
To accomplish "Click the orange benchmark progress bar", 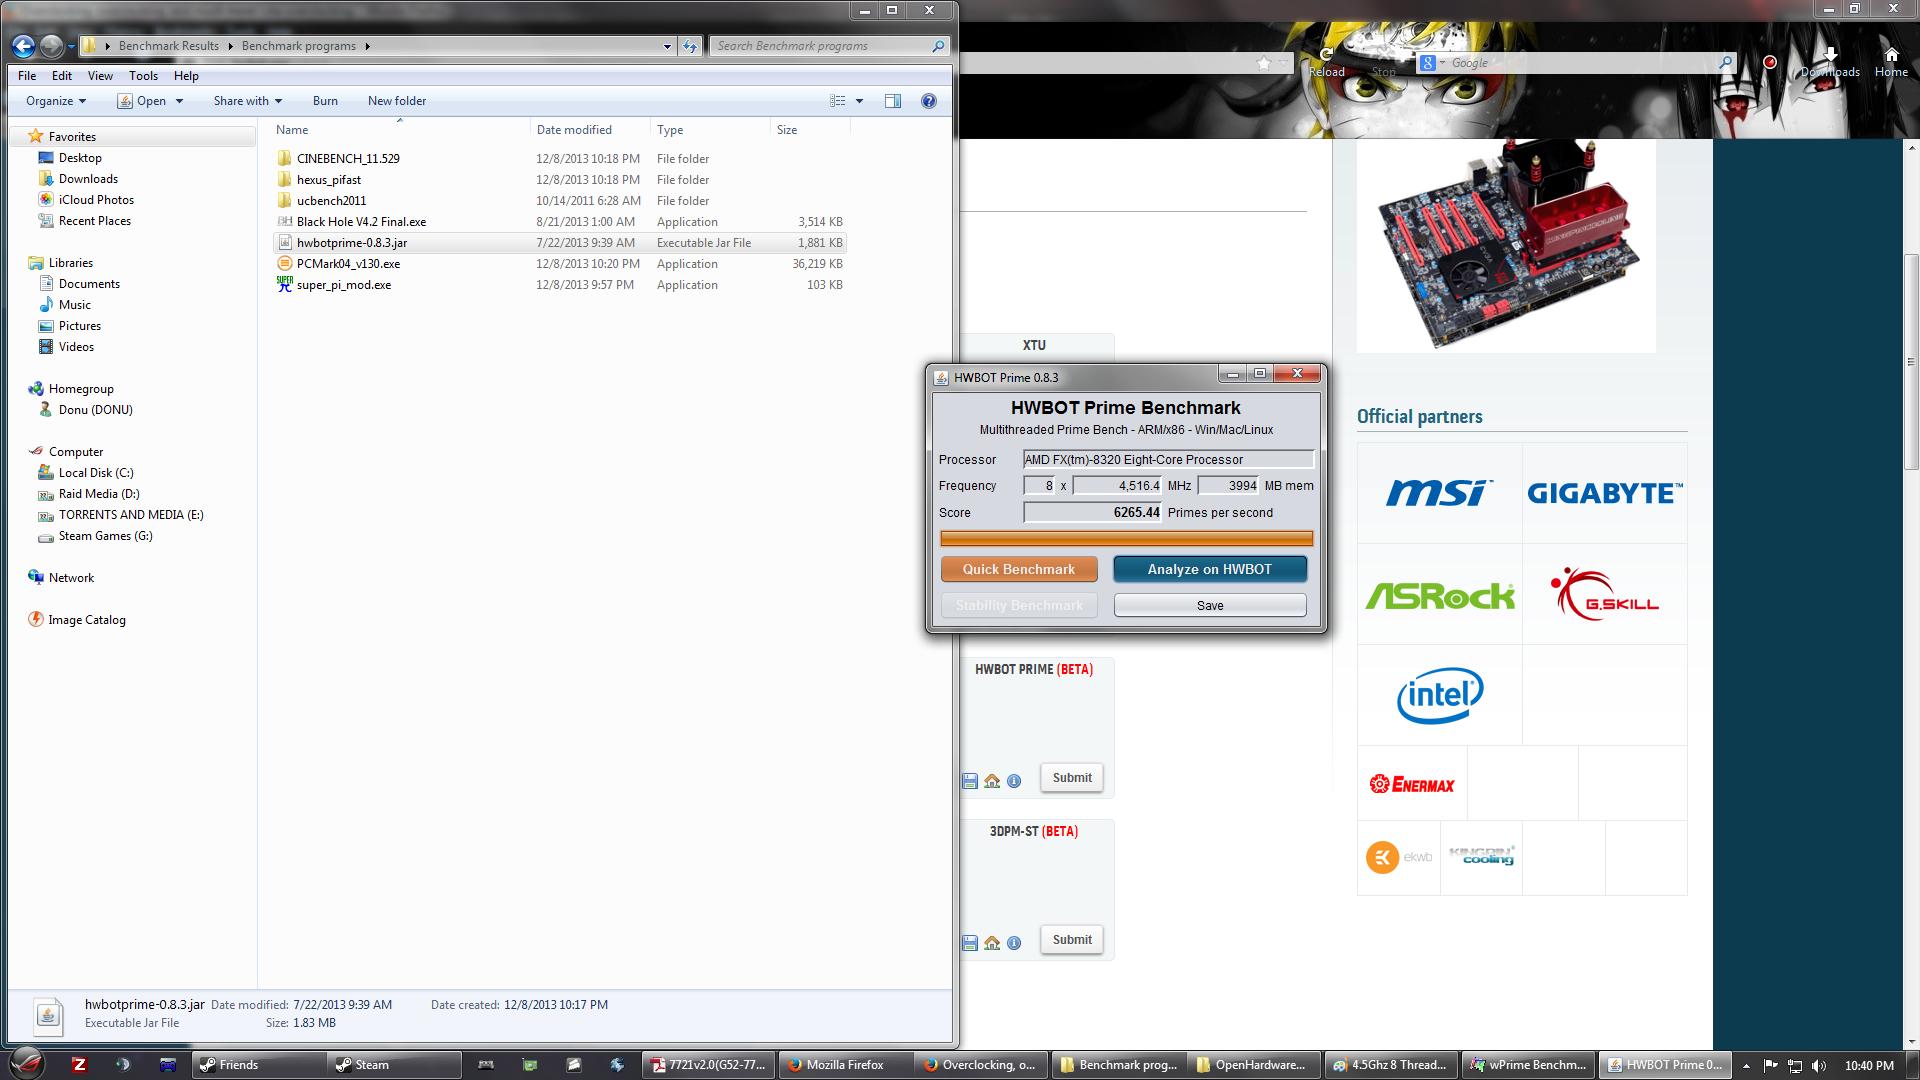I will tap(1126, 539).
